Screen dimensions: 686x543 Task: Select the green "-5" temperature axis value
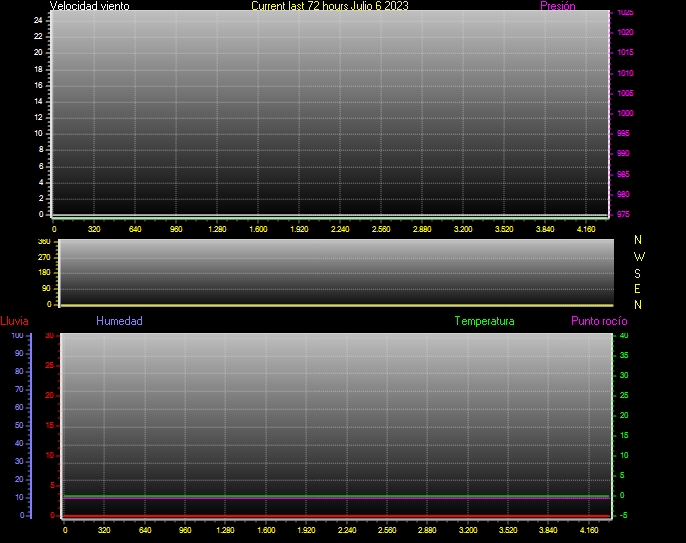click(x=623, y=515)
